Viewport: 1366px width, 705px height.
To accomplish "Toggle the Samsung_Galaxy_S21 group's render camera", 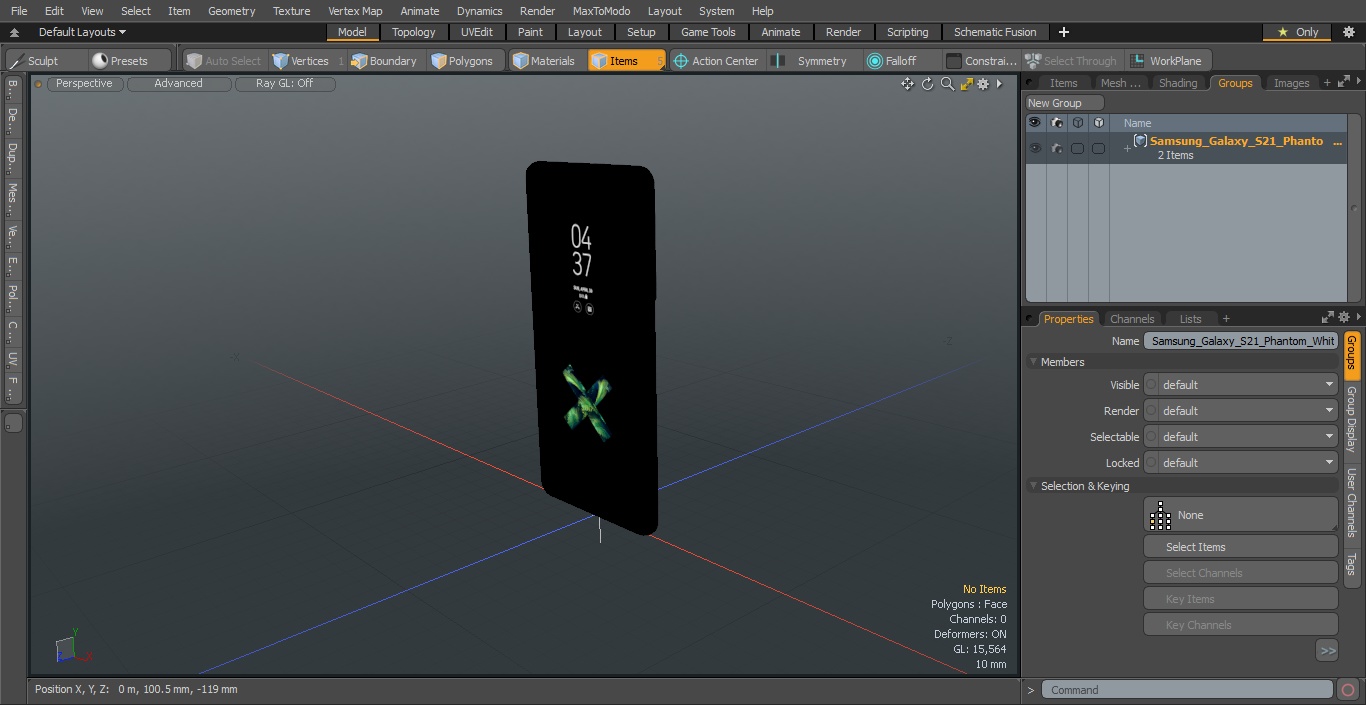I will (1057, 148).
